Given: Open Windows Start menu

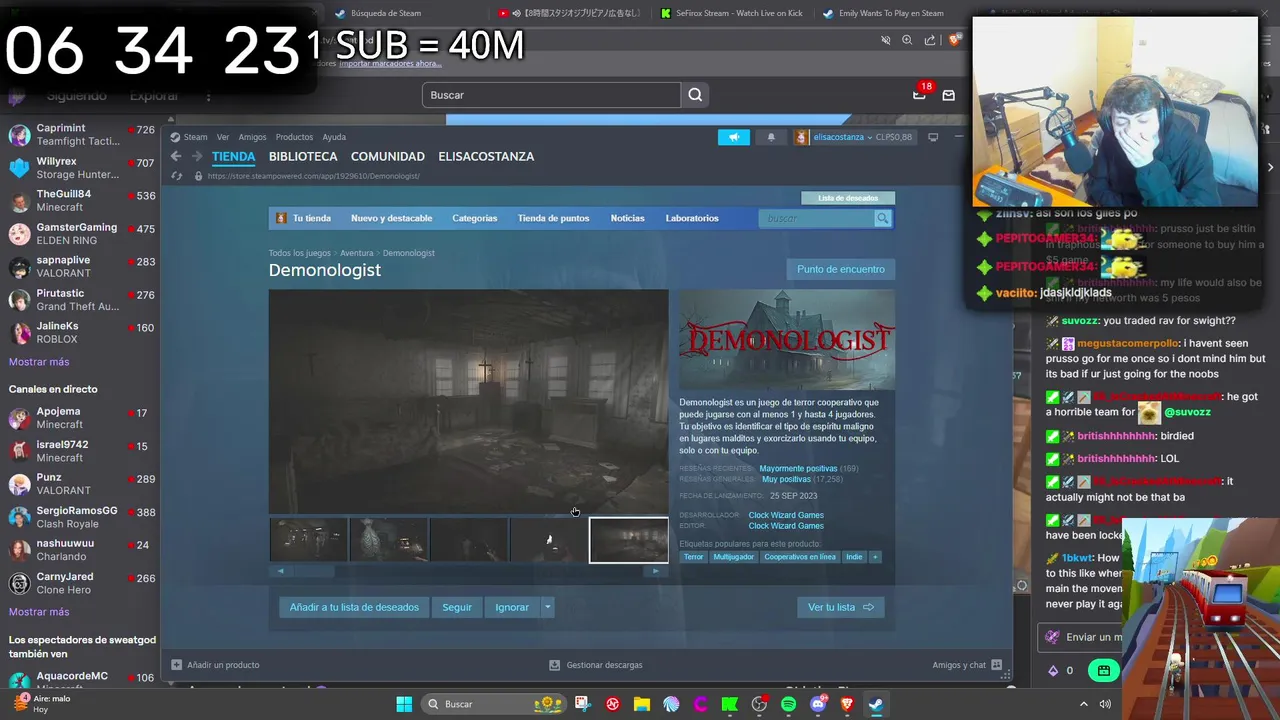Looking at the screenshot, I should [x=404, y=704].
